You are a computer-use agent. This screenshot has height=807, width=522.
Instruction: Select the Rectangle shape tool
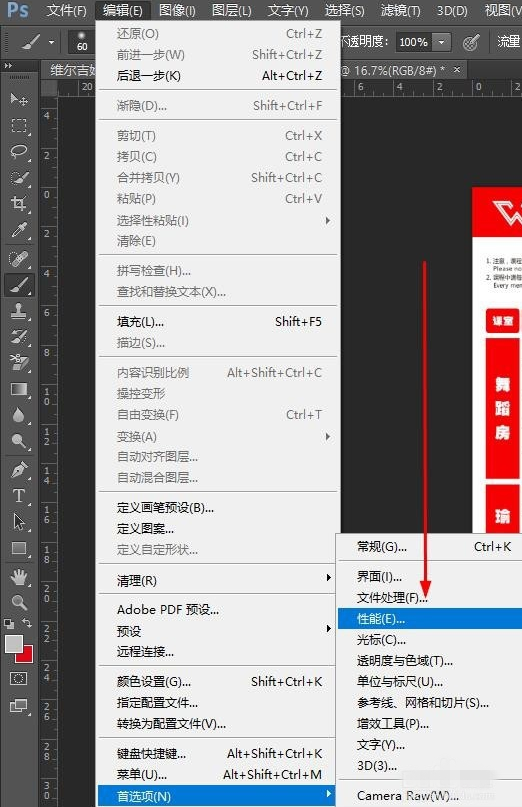click(19, 548)
